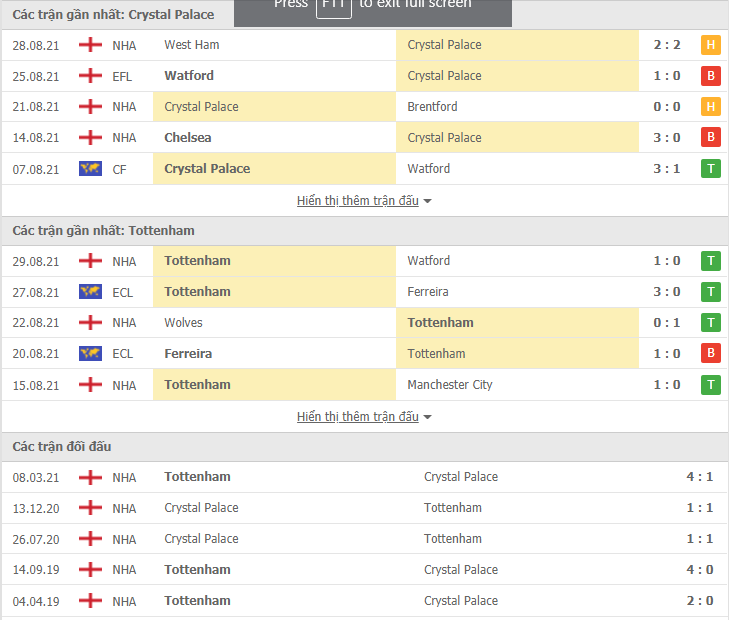
Task: Click the England flag on the West Ham row
Action: tap(90, 45)
